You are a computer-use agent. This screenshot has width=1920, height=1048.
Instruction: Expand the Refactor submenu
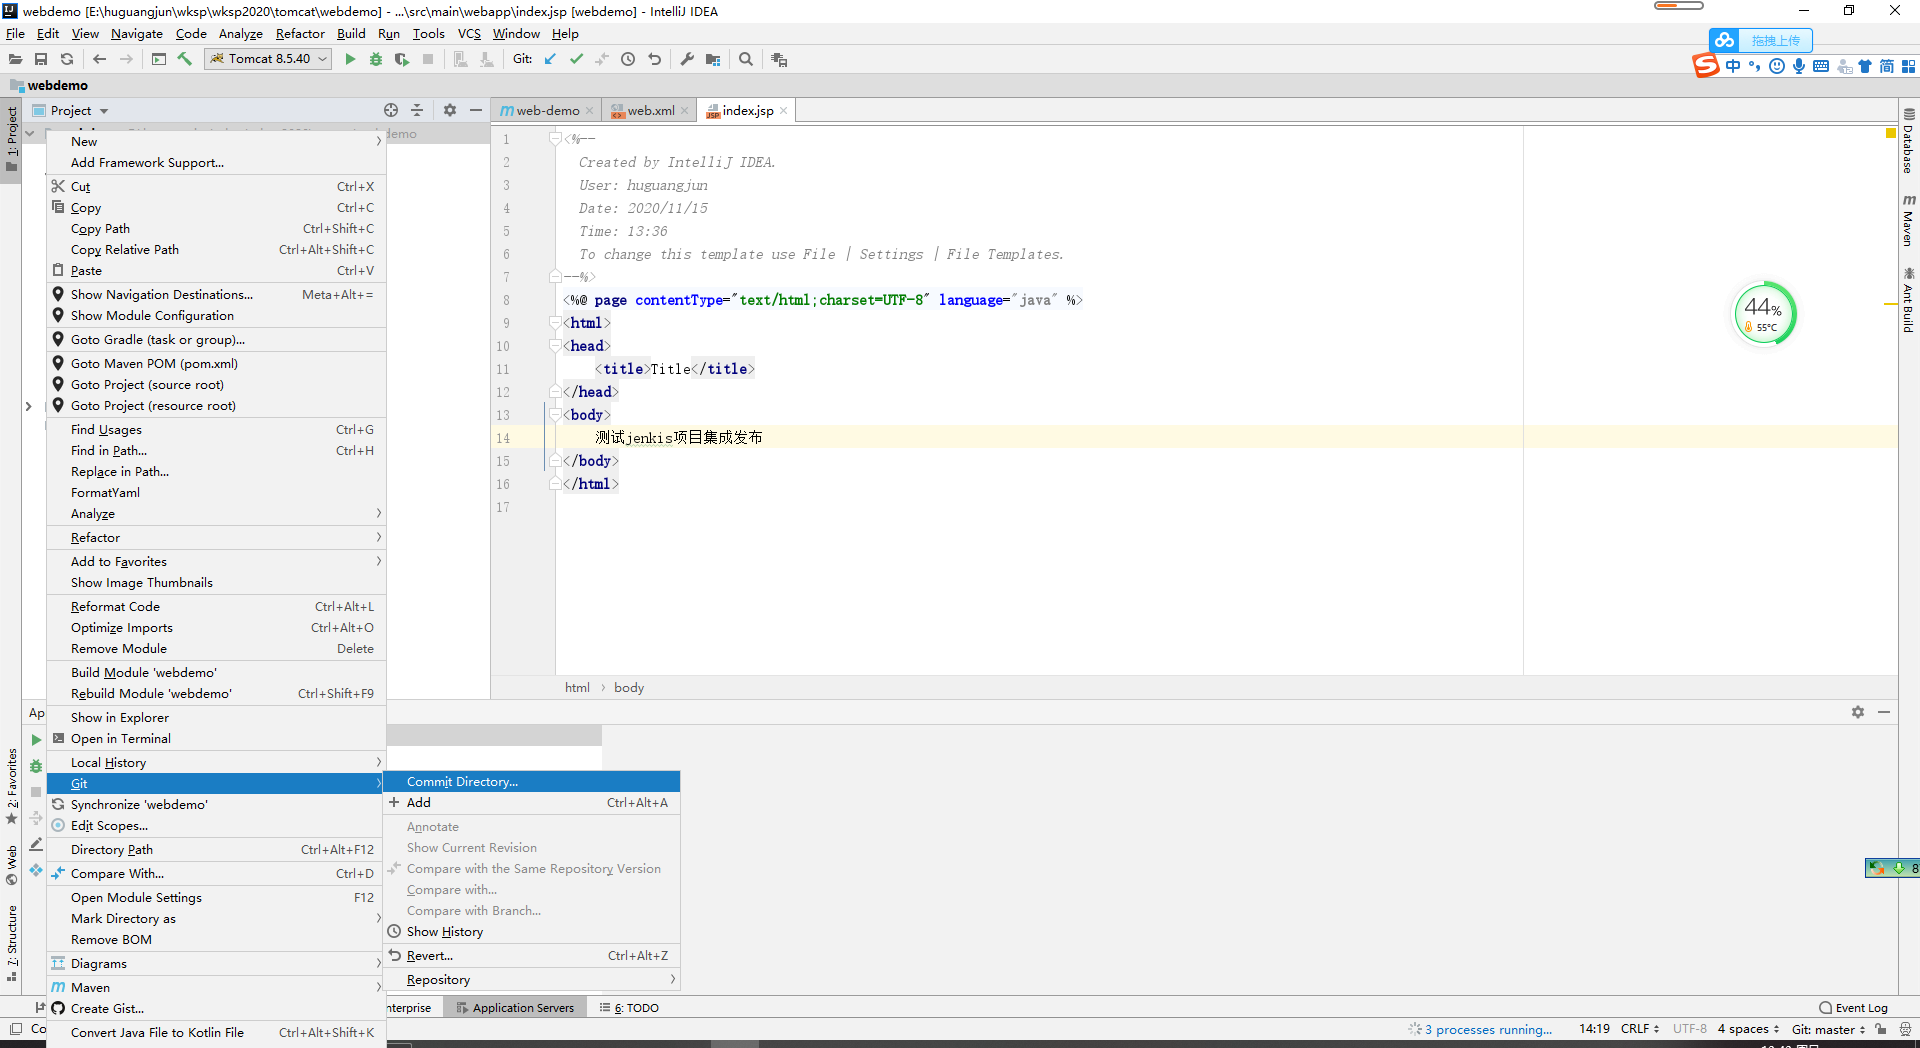pyautogui.click(x=216, y=537)
